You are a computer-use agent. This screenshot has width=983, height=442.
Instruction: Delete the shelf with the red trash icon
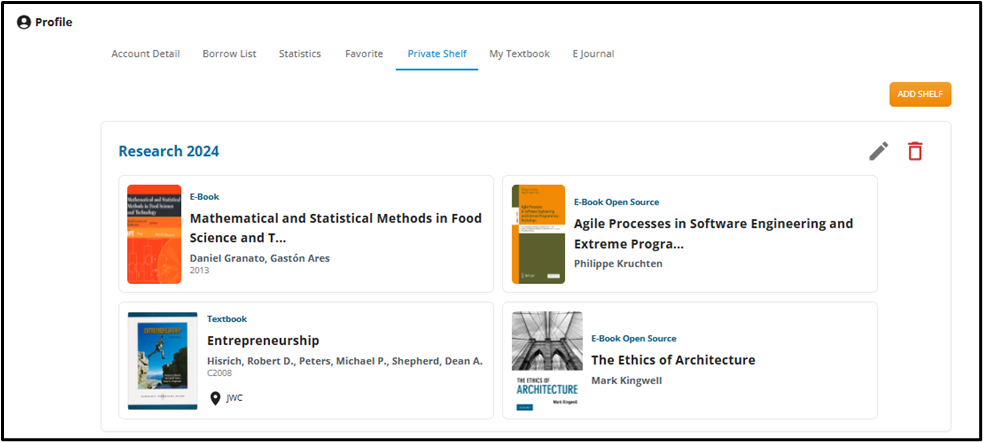pyautogui.click(x=915, y=151)
